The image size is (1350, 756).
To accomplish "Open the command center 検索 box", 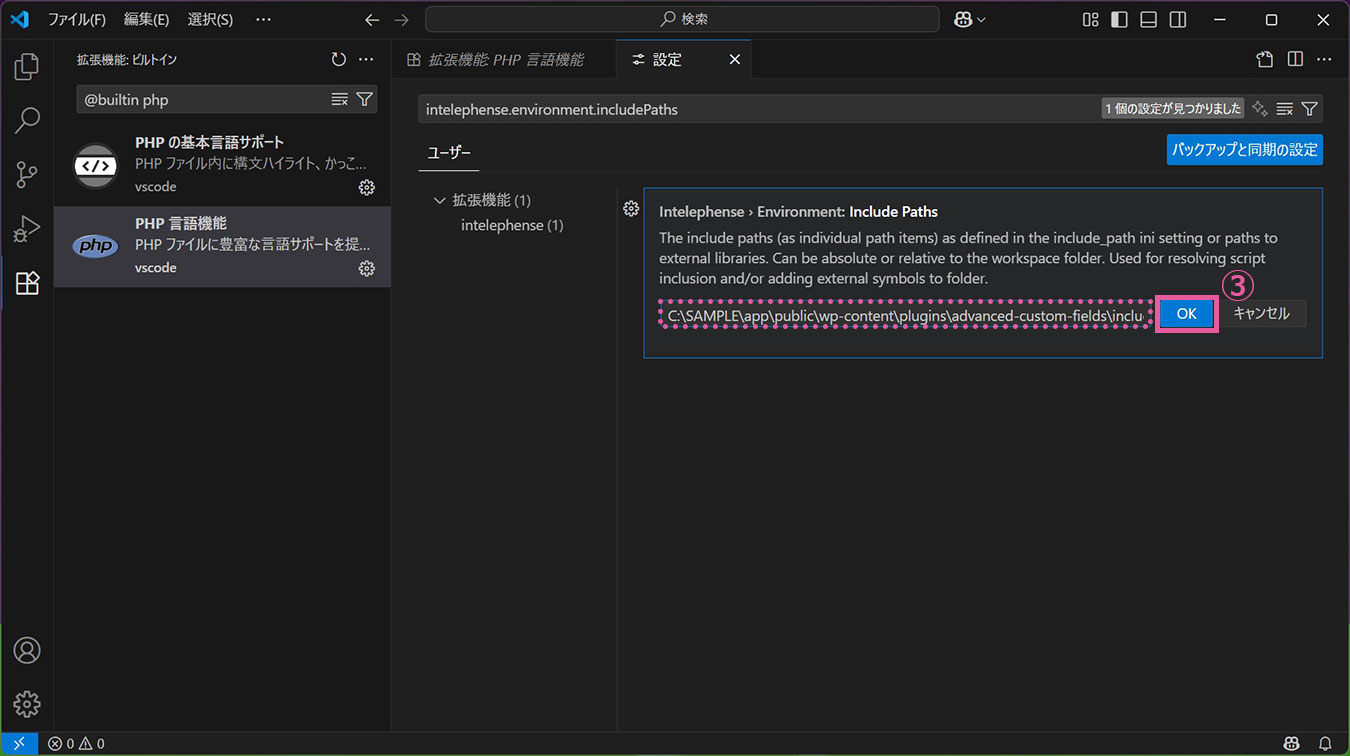I will [682, 19].
